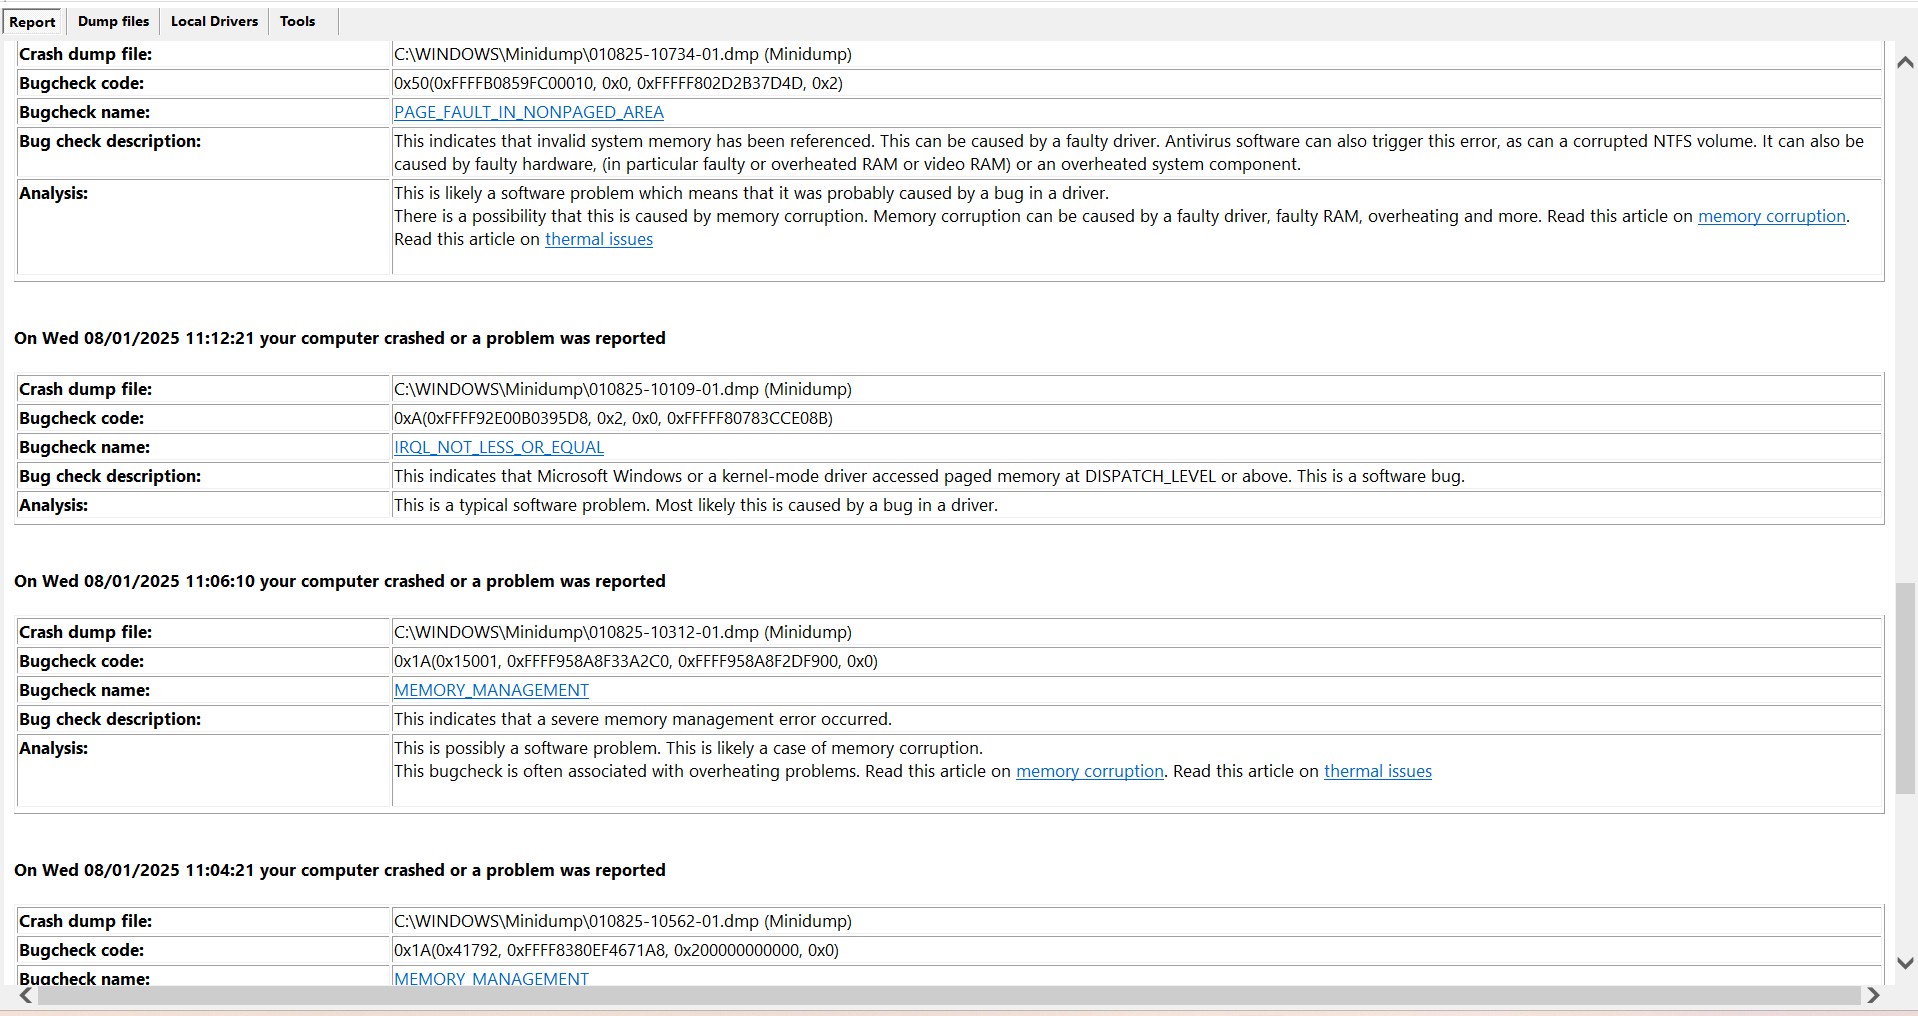Image resolution: width=1918 pixels, height=1016 pixels.
Task: Click the scroll up arrow
Action: pos(1904,62)
